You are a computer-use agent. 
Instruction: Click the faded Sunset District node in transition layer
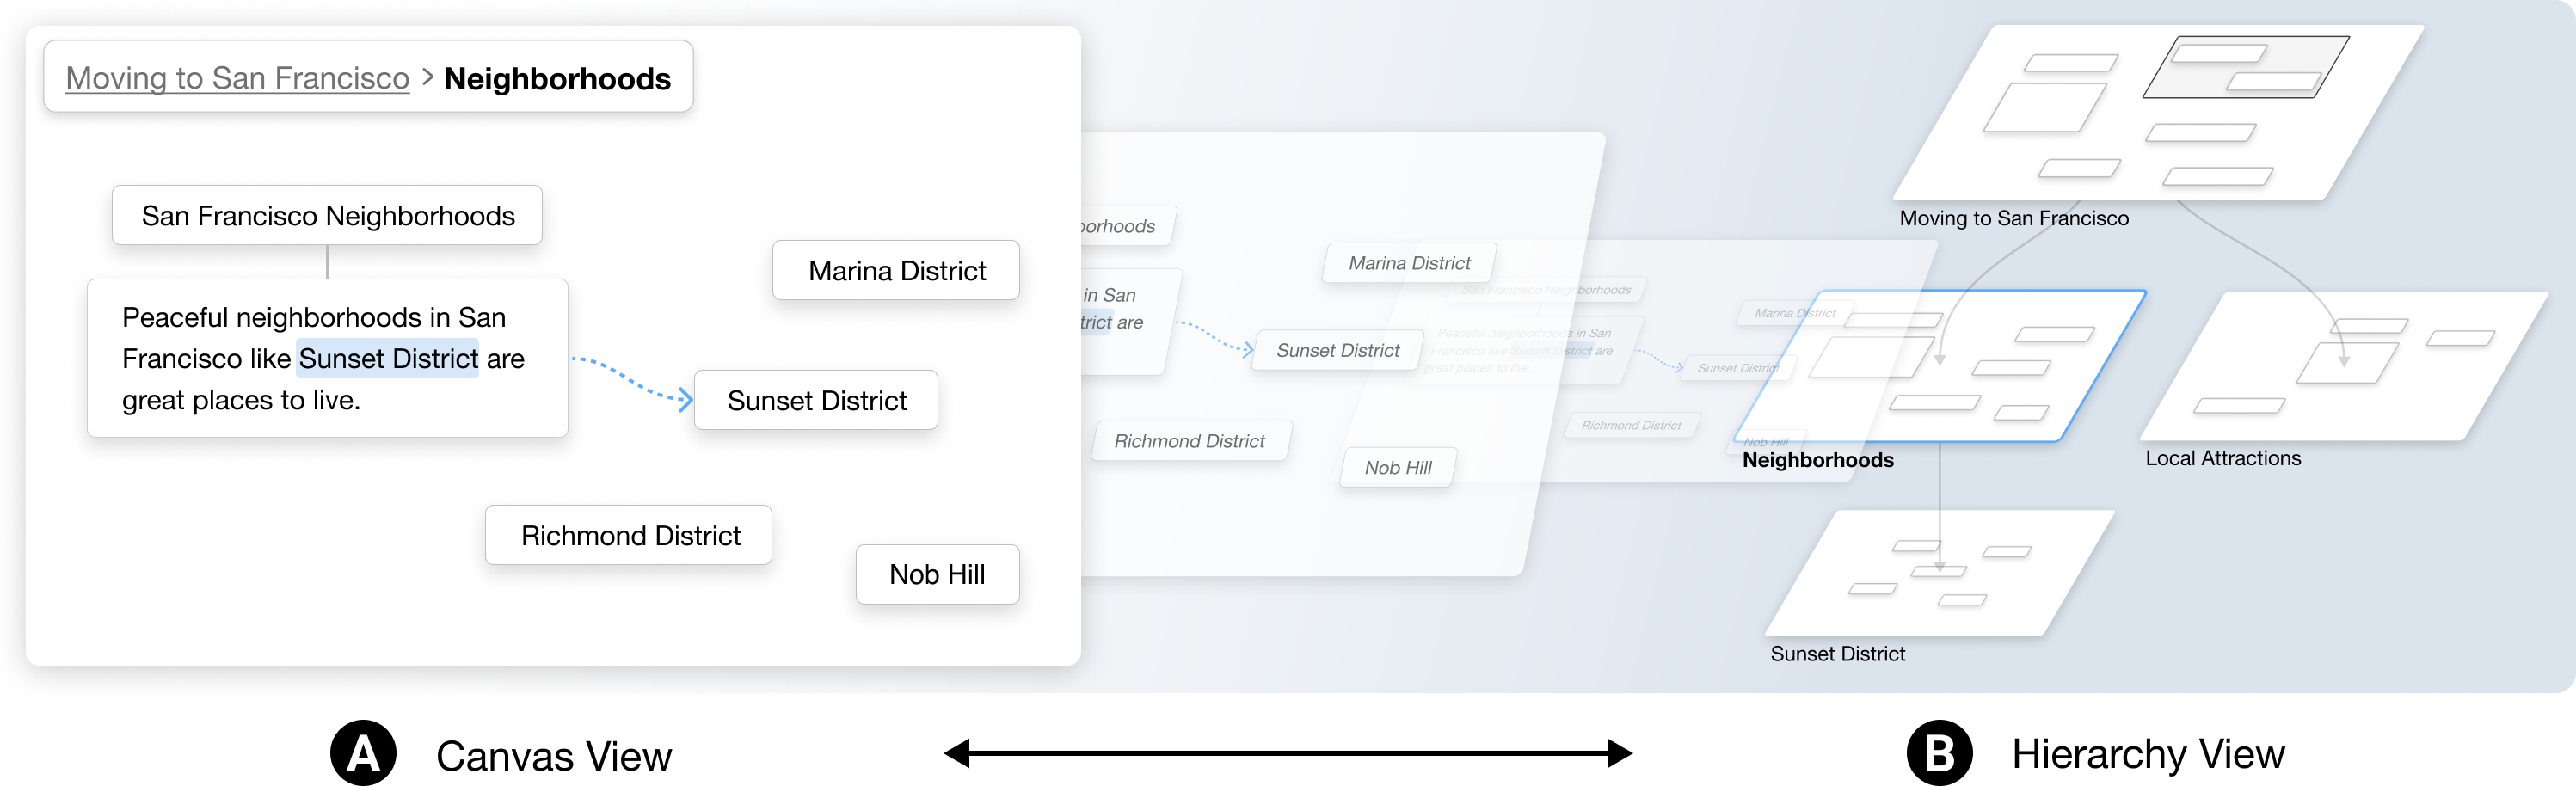1337,350
